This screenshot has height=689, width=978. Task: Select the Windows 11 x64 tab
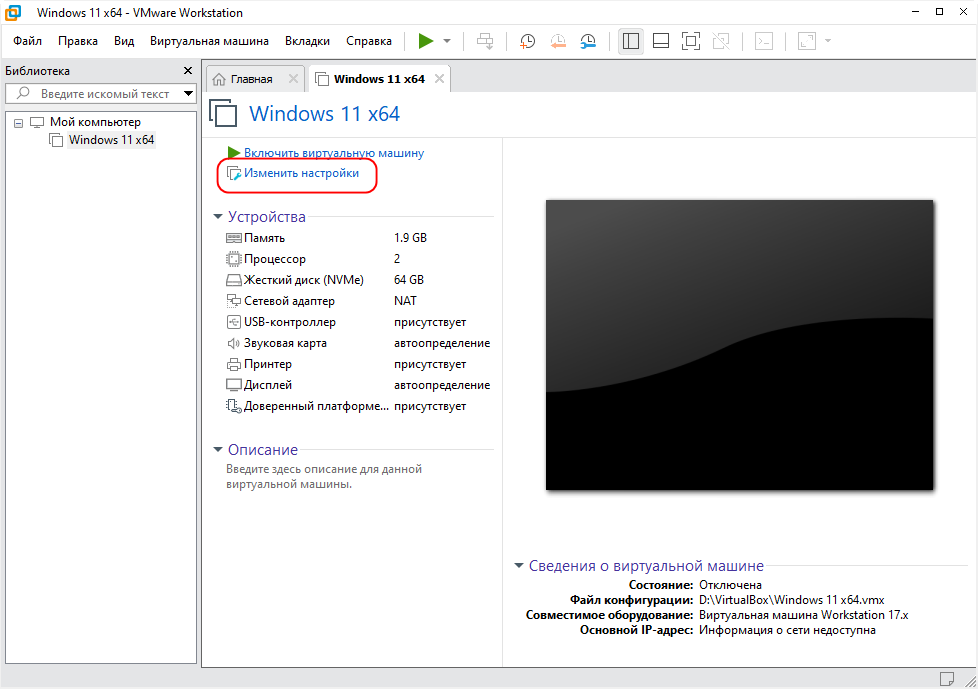pos(379,79)
